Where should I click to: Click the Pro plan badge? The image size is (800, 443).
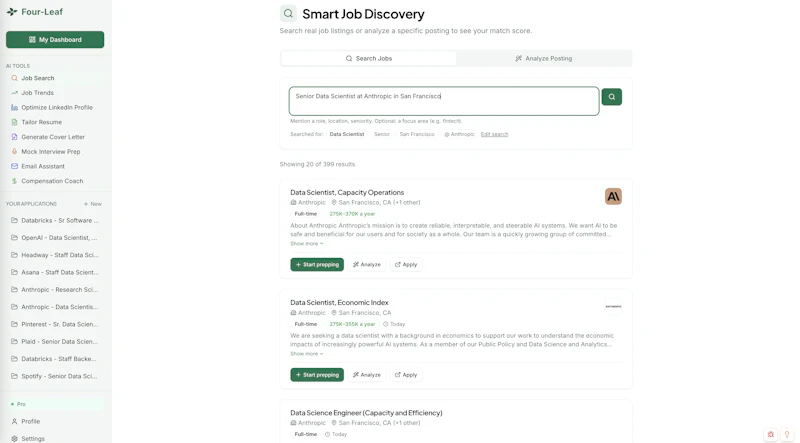55,404
